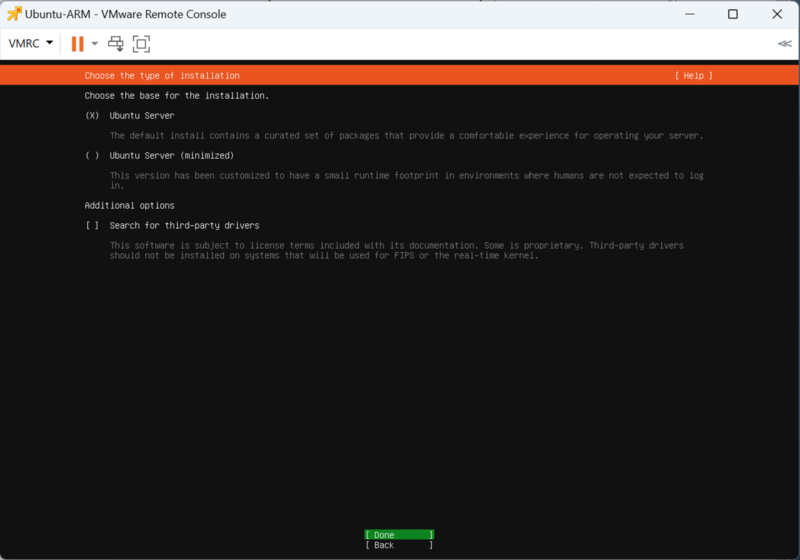Enable Search for third-party drivers checkbox
The width and height of the screenshot is (800, 560).
92,225
